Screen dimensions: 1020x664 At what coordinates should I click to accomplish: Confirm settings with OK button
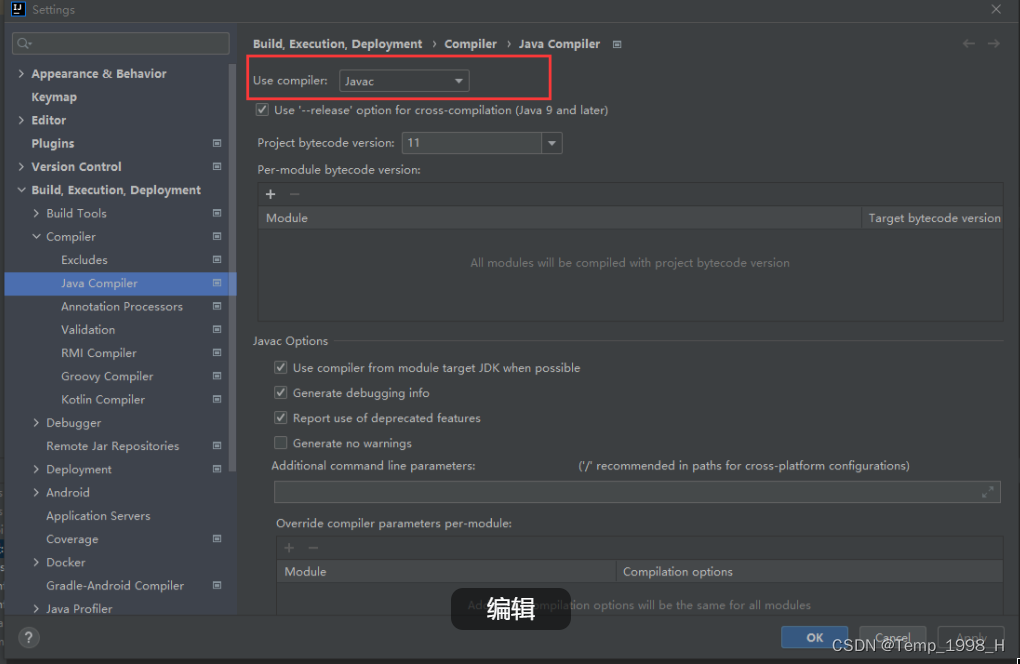pyautogui.click(x=814, y=637)
